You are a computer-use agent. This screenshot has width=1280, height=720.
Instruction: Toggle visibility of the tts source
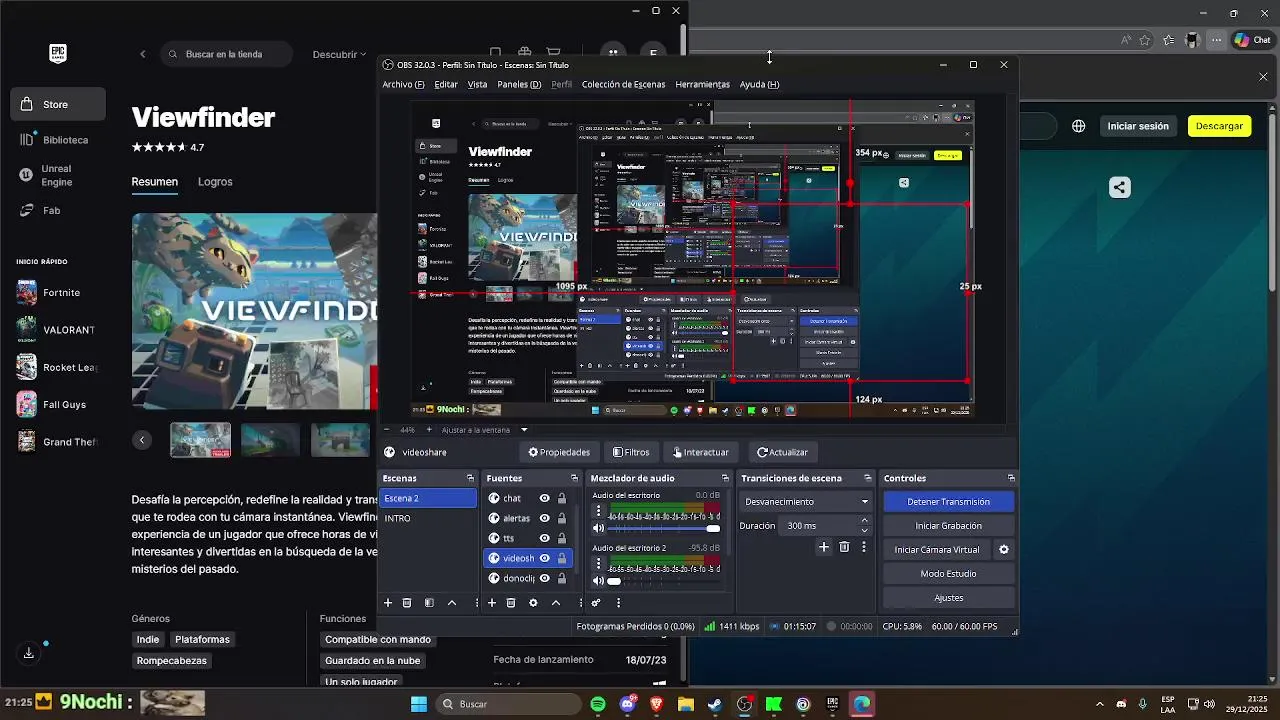pyautogui.click(x=545, y=538)
